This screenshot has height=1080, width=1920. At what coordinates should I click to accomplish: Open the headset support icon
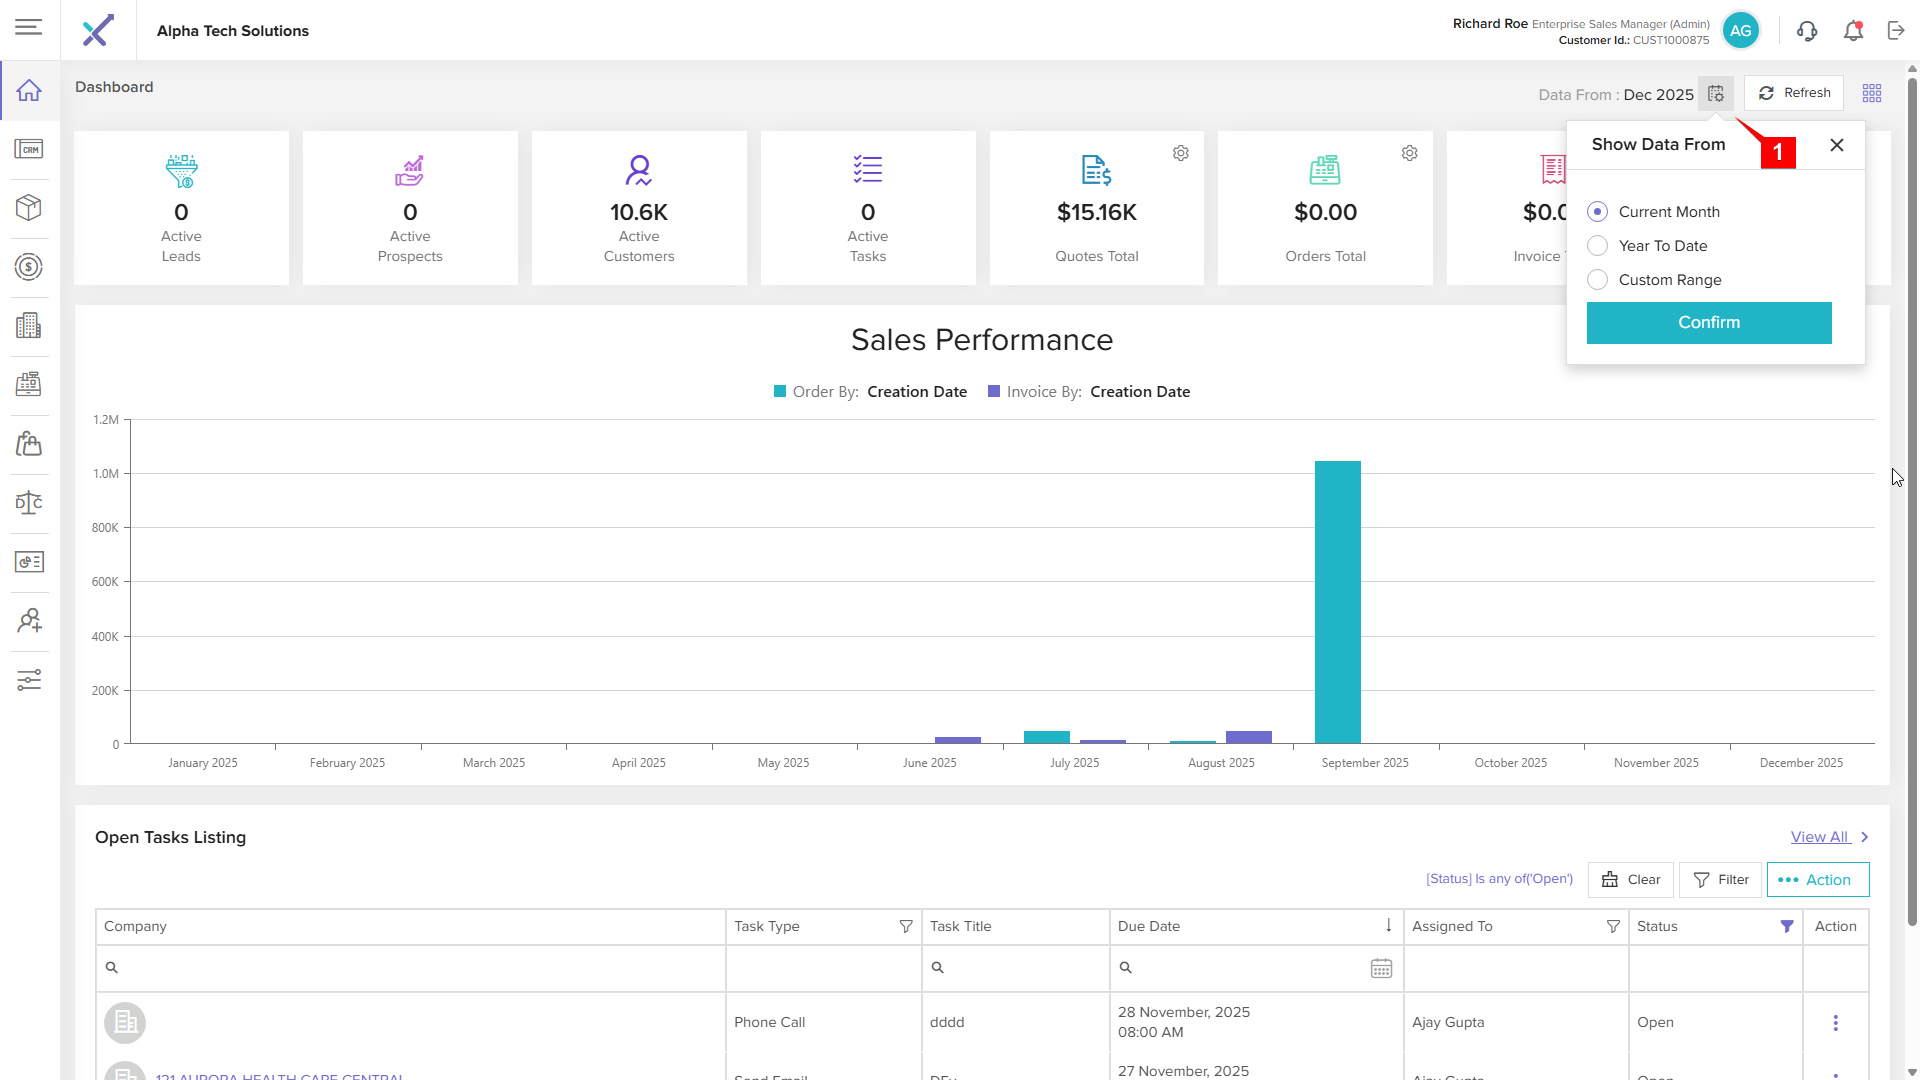coord(1807,31)
